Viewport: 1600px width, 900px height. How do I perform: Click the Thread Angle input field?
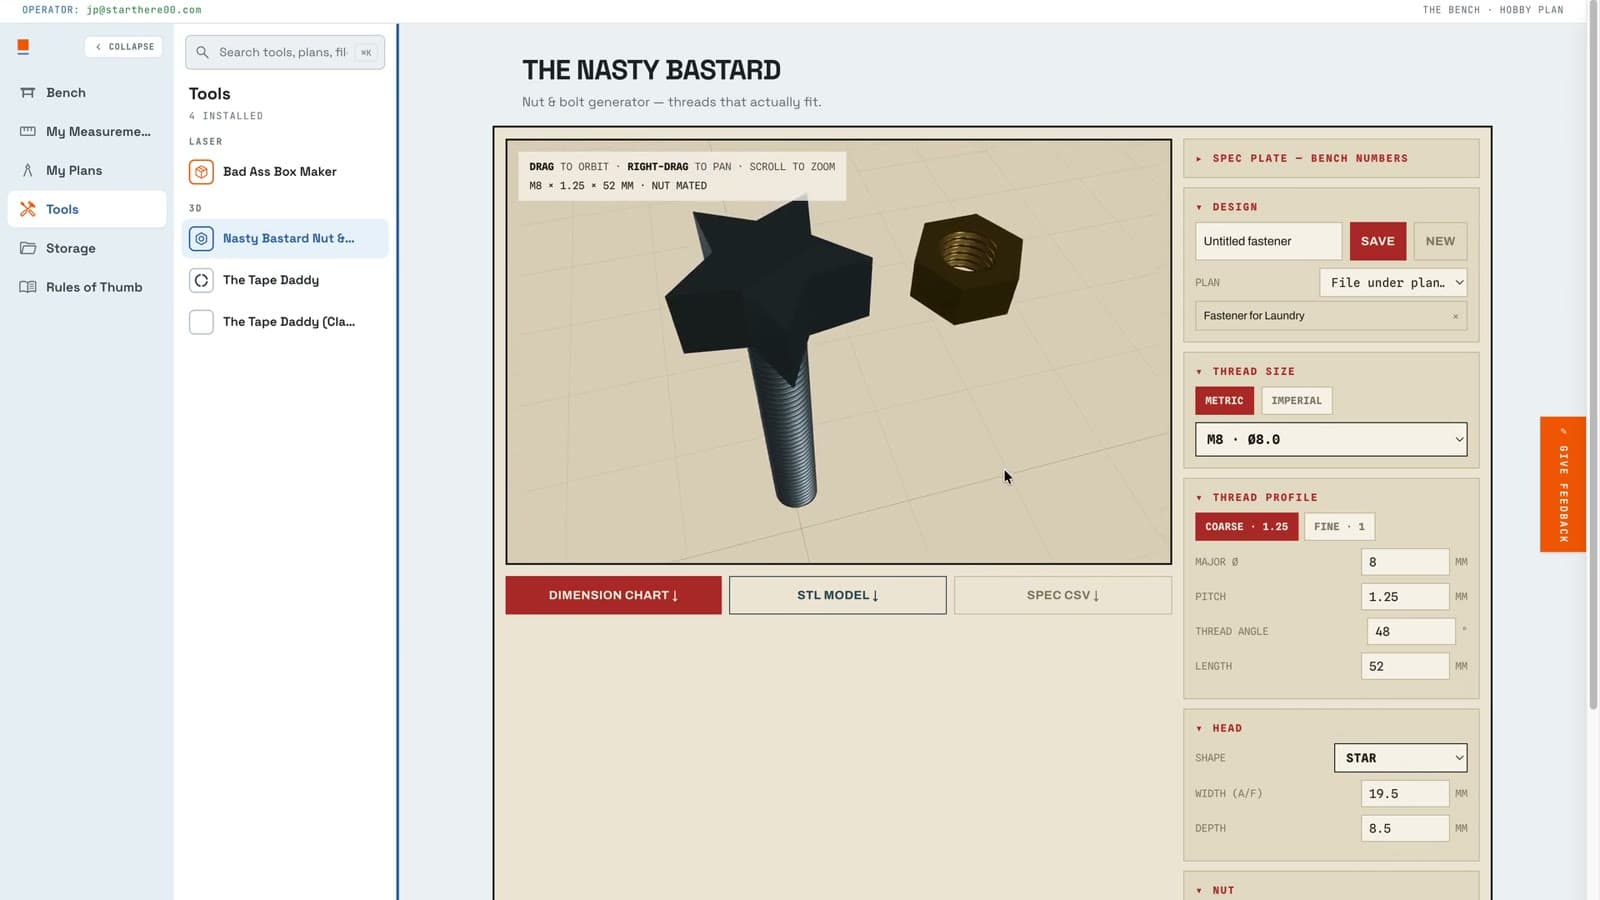pos(1410,631)
